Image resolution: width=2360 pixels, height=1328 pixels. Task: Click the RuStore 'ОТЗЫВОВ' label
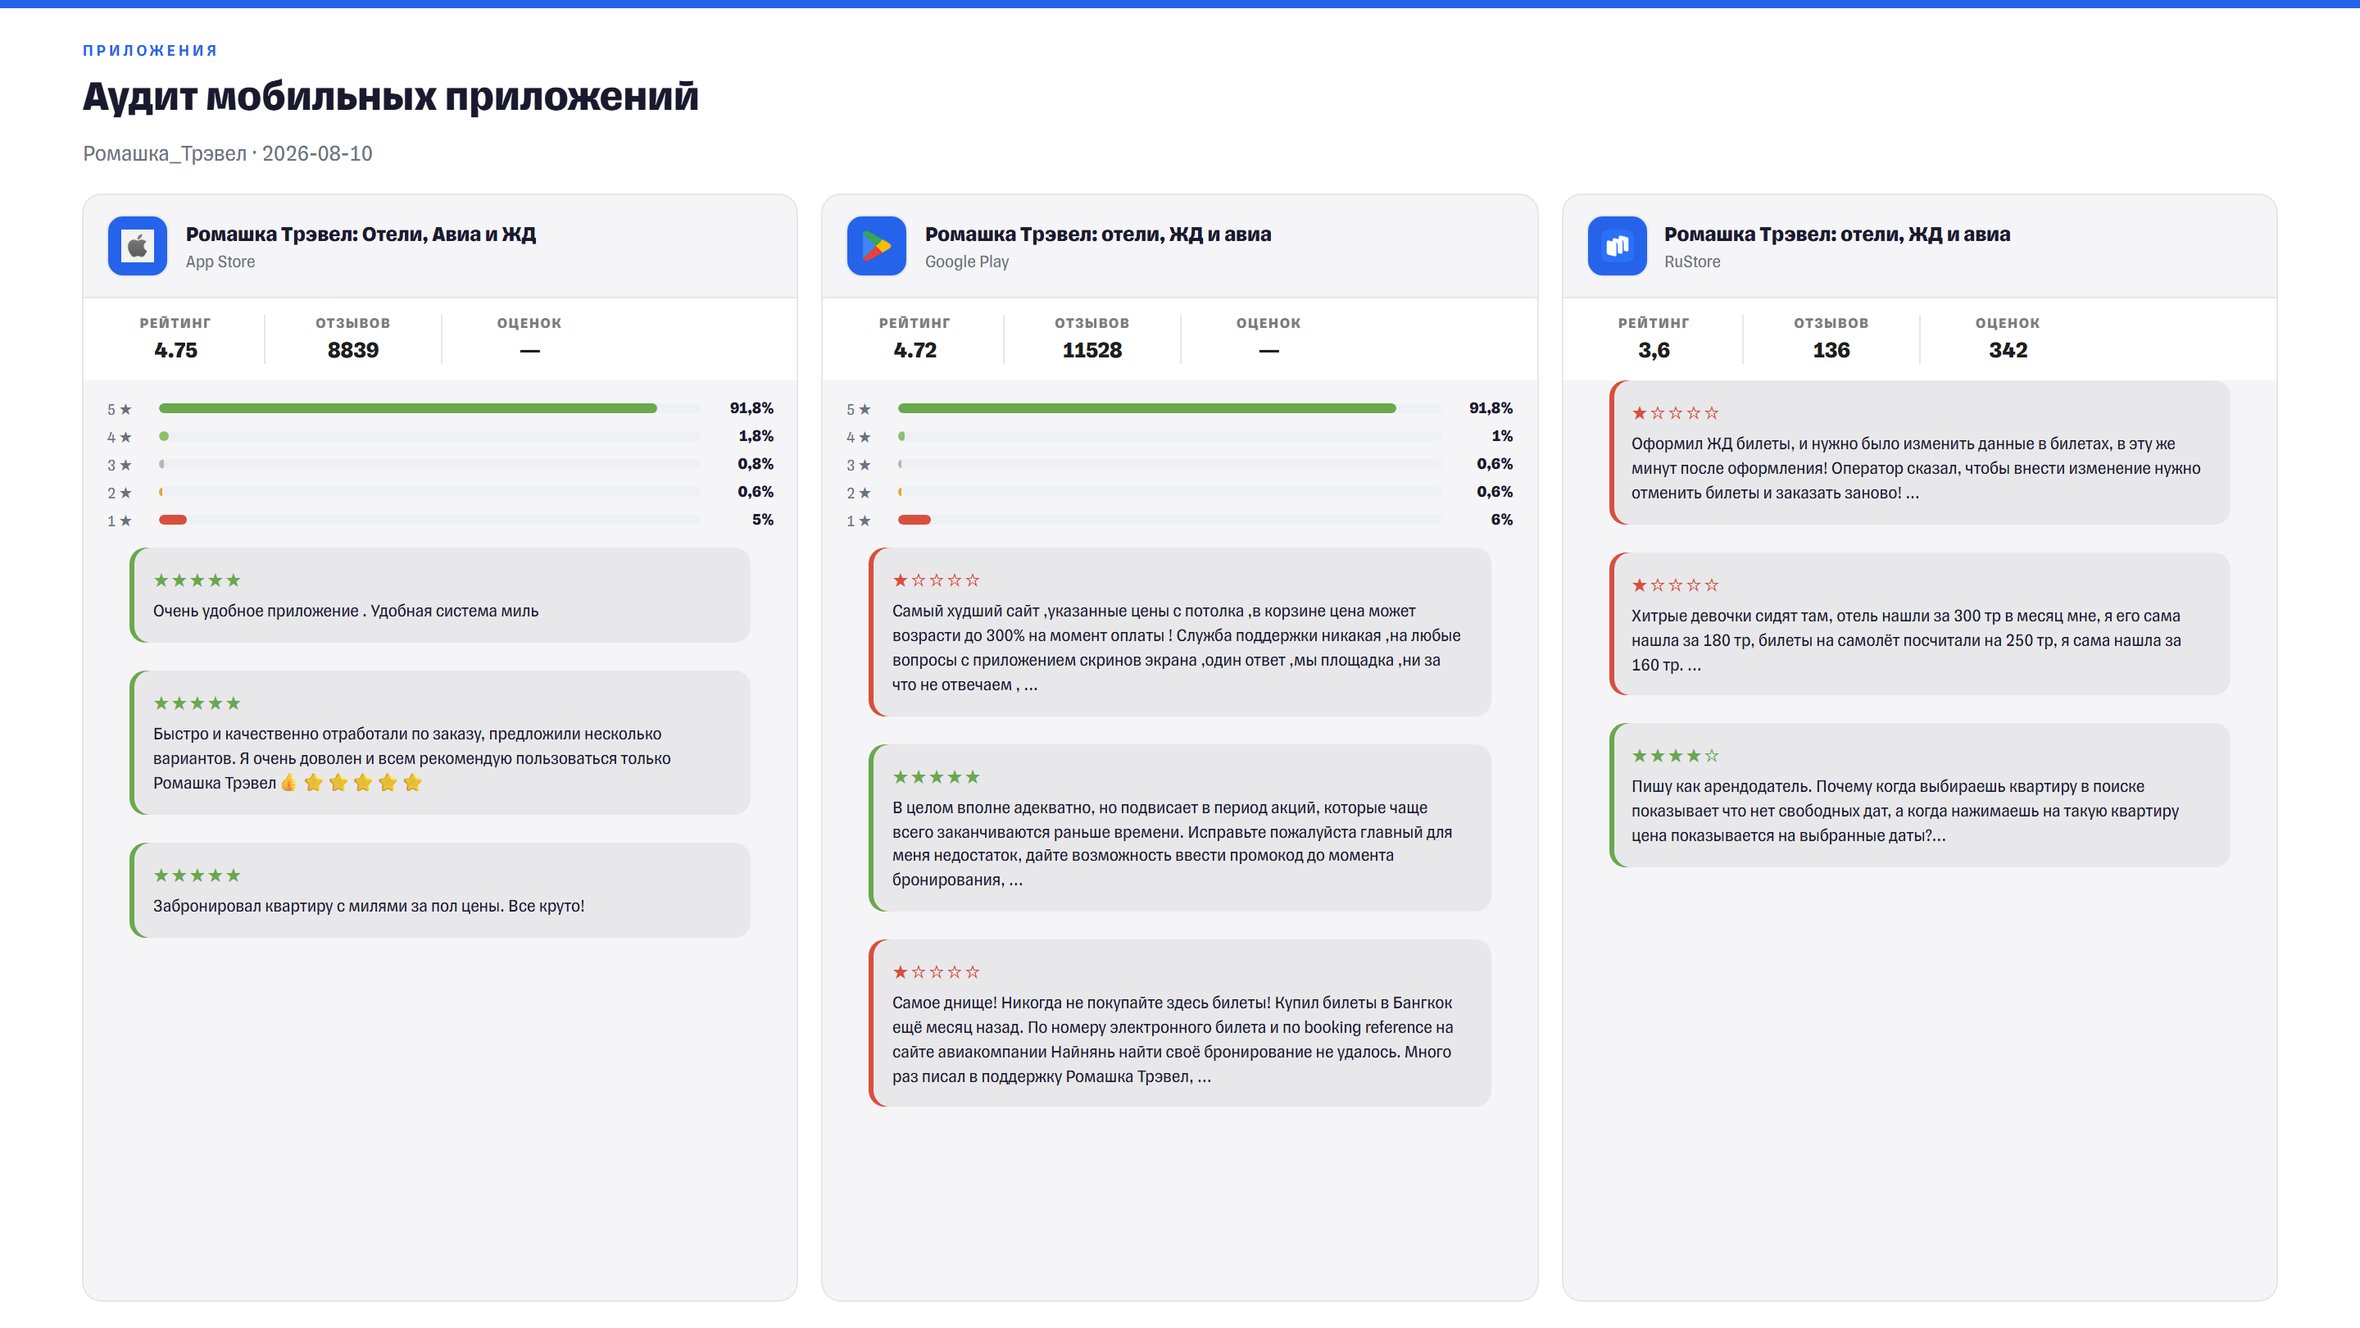coord(1831,323)
